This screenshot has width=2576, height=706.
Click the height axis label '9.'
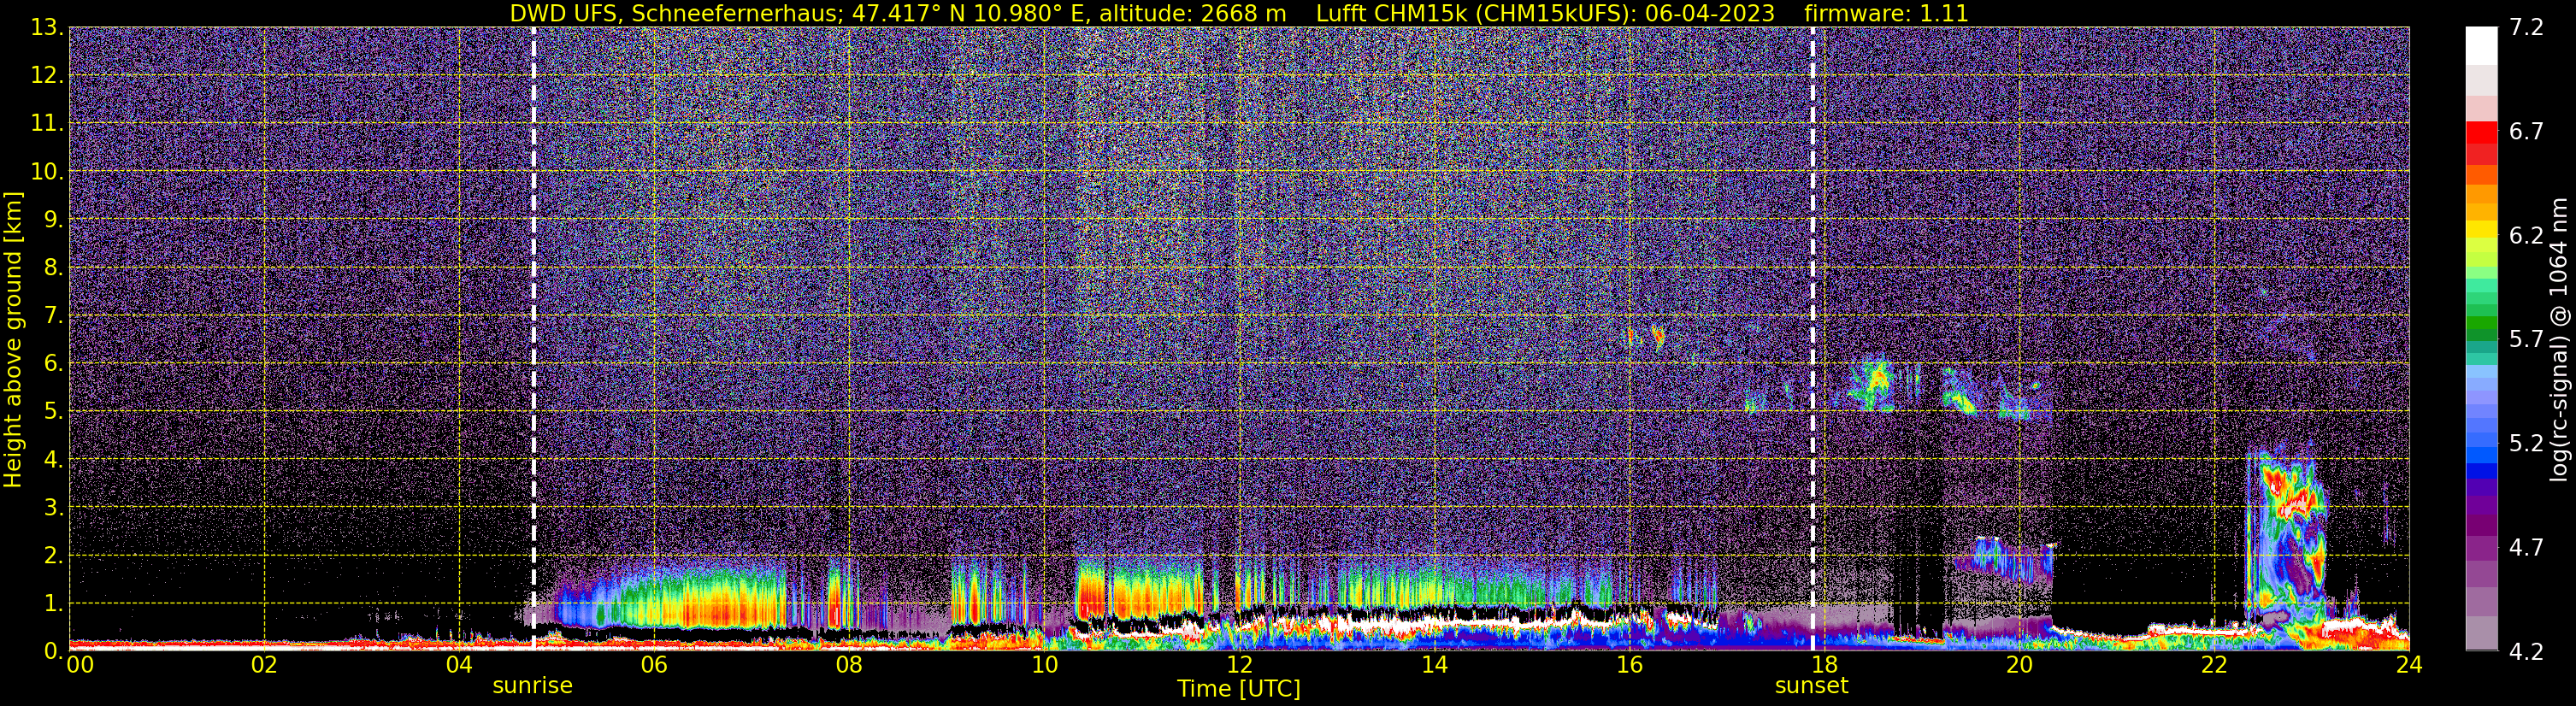(x=53, y=220)
